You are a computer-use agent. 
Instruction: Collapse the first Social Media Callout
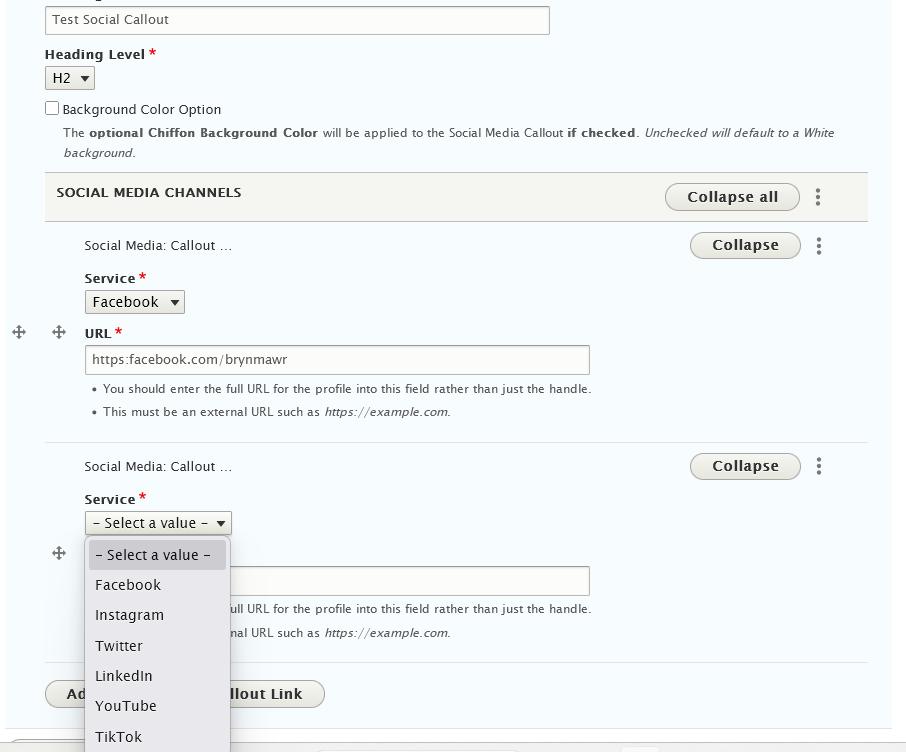(745, 245)
